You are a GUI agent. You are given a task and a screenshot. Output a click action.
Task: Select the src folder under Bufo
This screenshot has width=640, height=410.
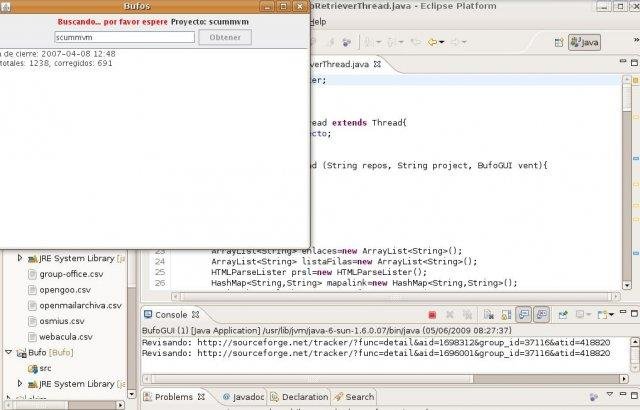pyautogui.click(x=45, y=368)
